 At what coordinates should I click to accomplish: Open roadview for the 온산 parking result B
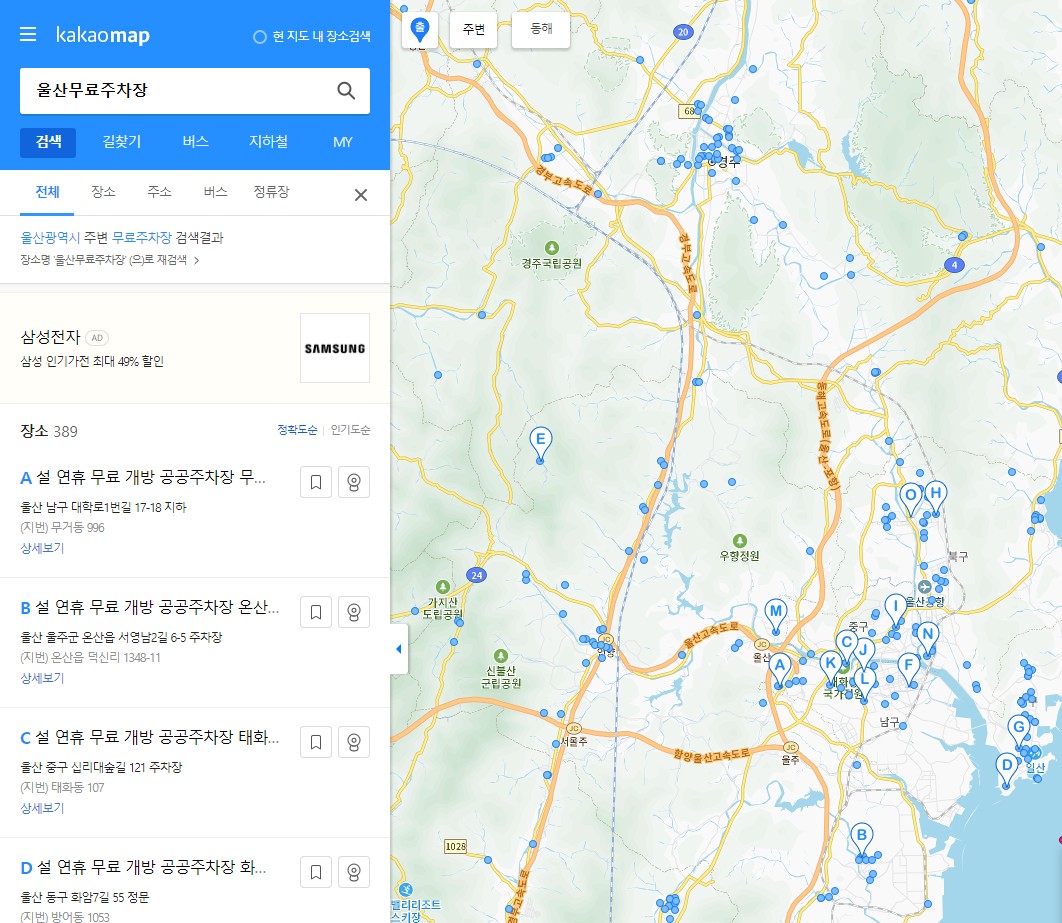click(x=353, y=611)
